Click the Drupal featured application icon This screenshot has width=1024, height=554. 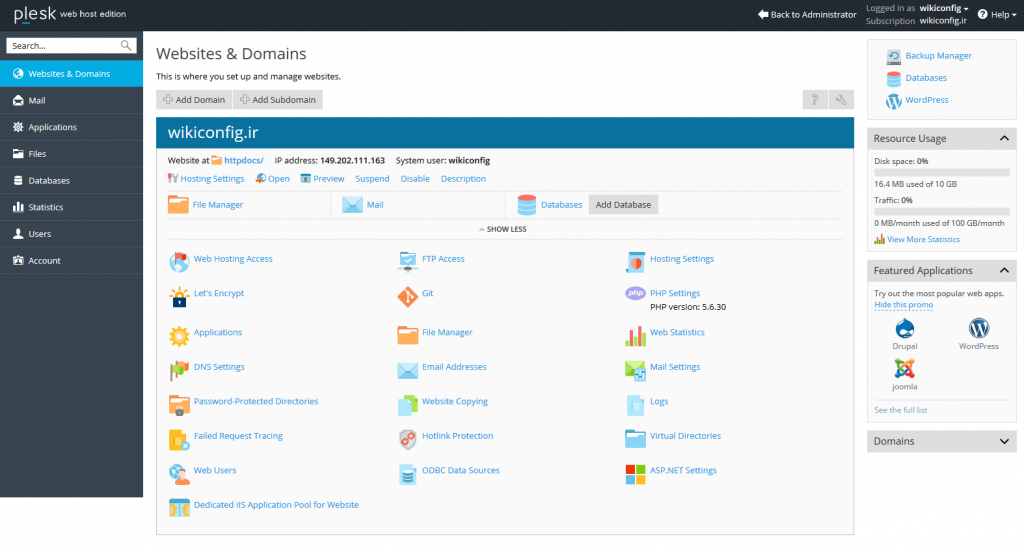(904, 329)
